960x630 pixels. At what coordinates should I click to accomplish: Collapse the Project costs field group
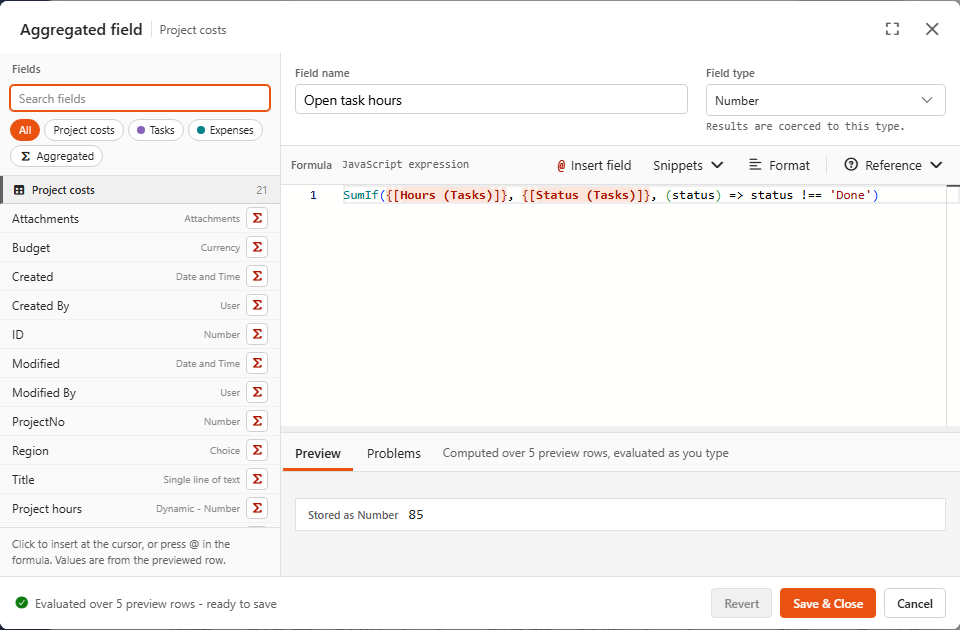pyautogui.click(x=140, y=190)
